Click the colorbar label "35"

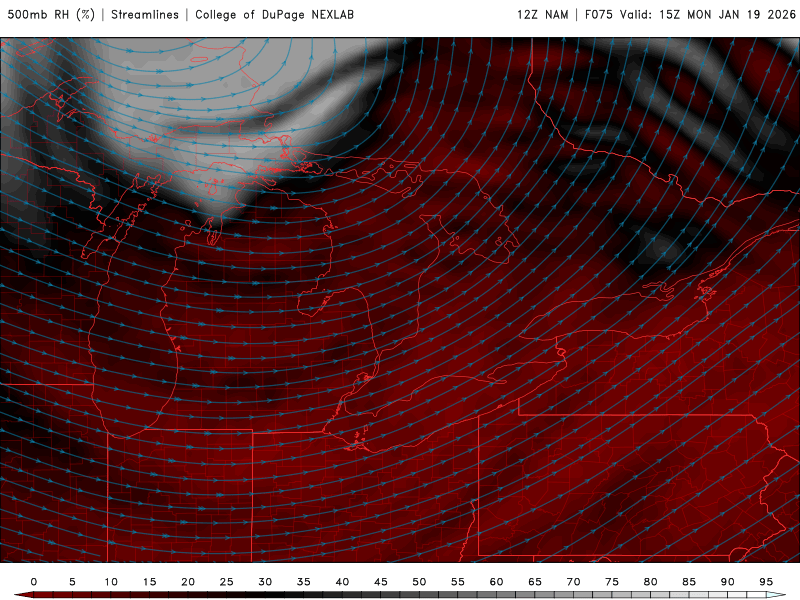304,582
